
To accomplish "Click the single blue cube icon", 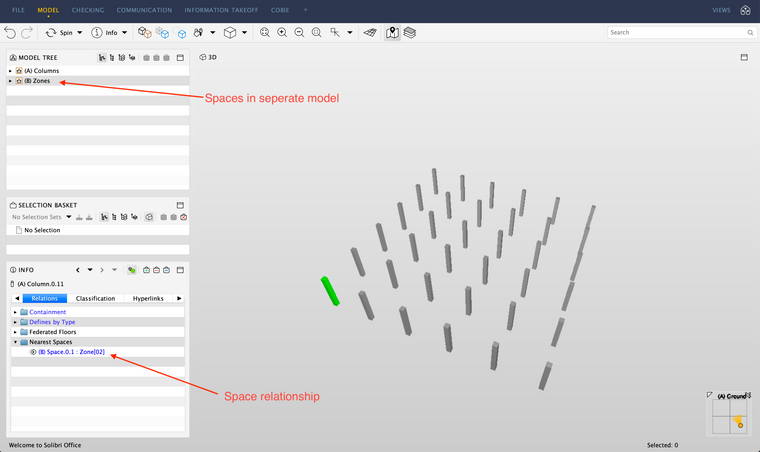I will (x=181, y=33).
